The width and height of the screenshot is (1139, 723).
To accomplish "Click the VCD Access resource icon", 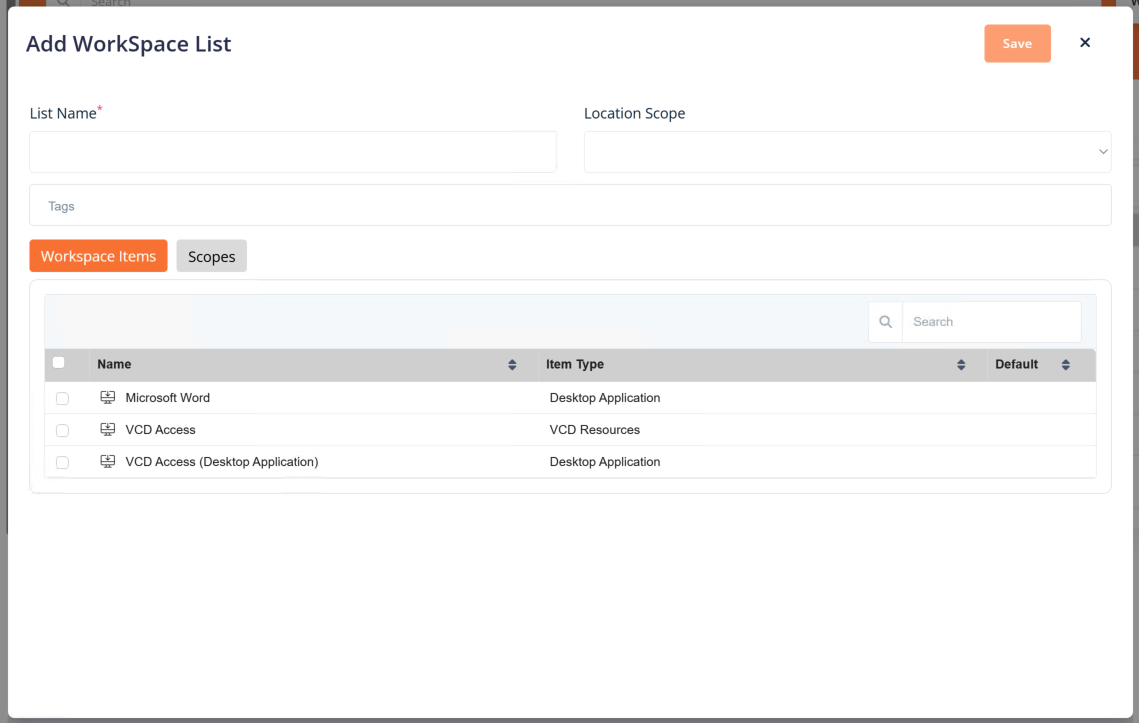I will tap(108, 430).
